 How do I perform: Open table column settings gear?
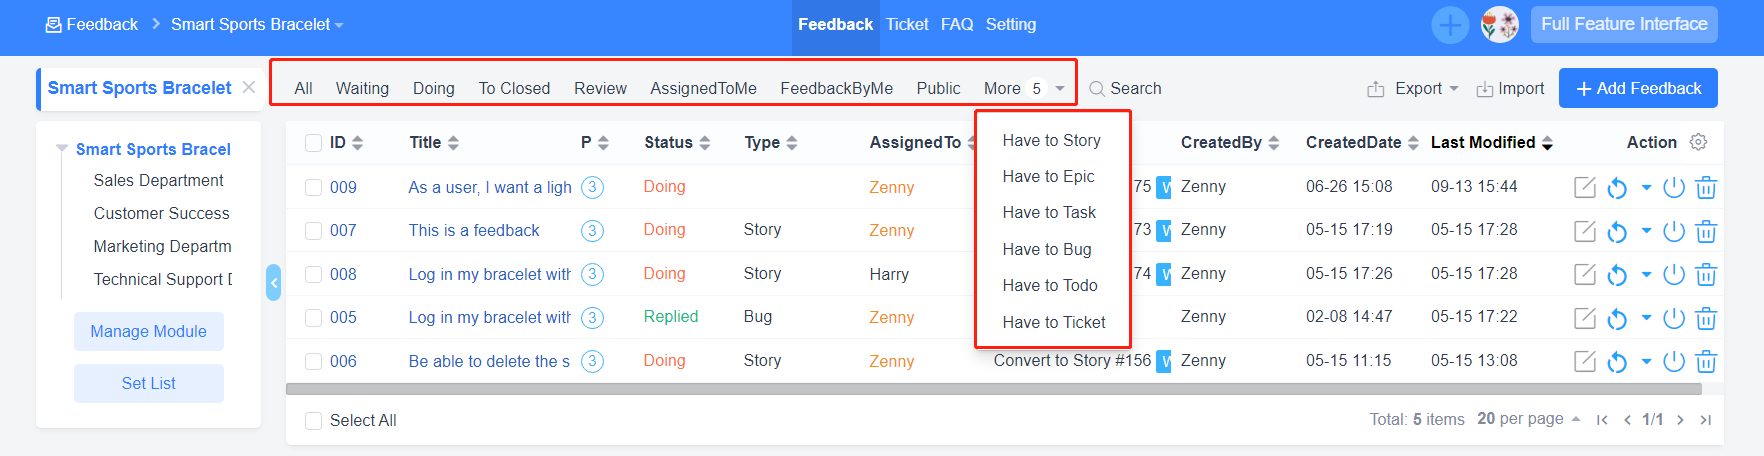(x=1698, y=142)
